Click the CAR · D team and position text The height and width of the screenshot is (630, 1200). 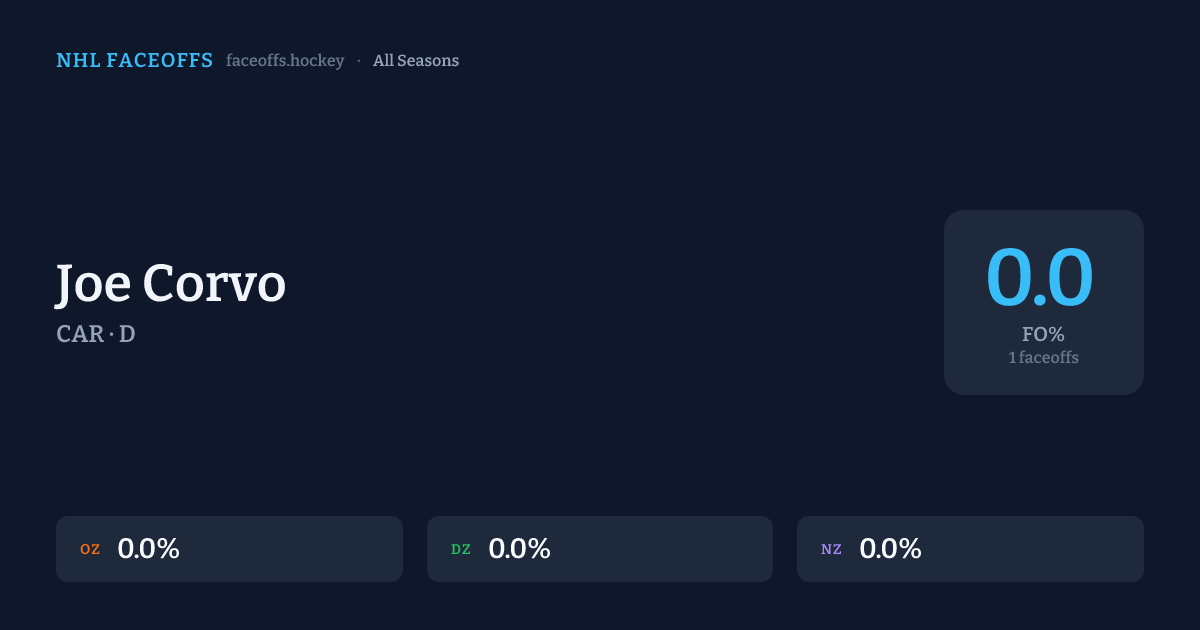[x=96, y=334]
